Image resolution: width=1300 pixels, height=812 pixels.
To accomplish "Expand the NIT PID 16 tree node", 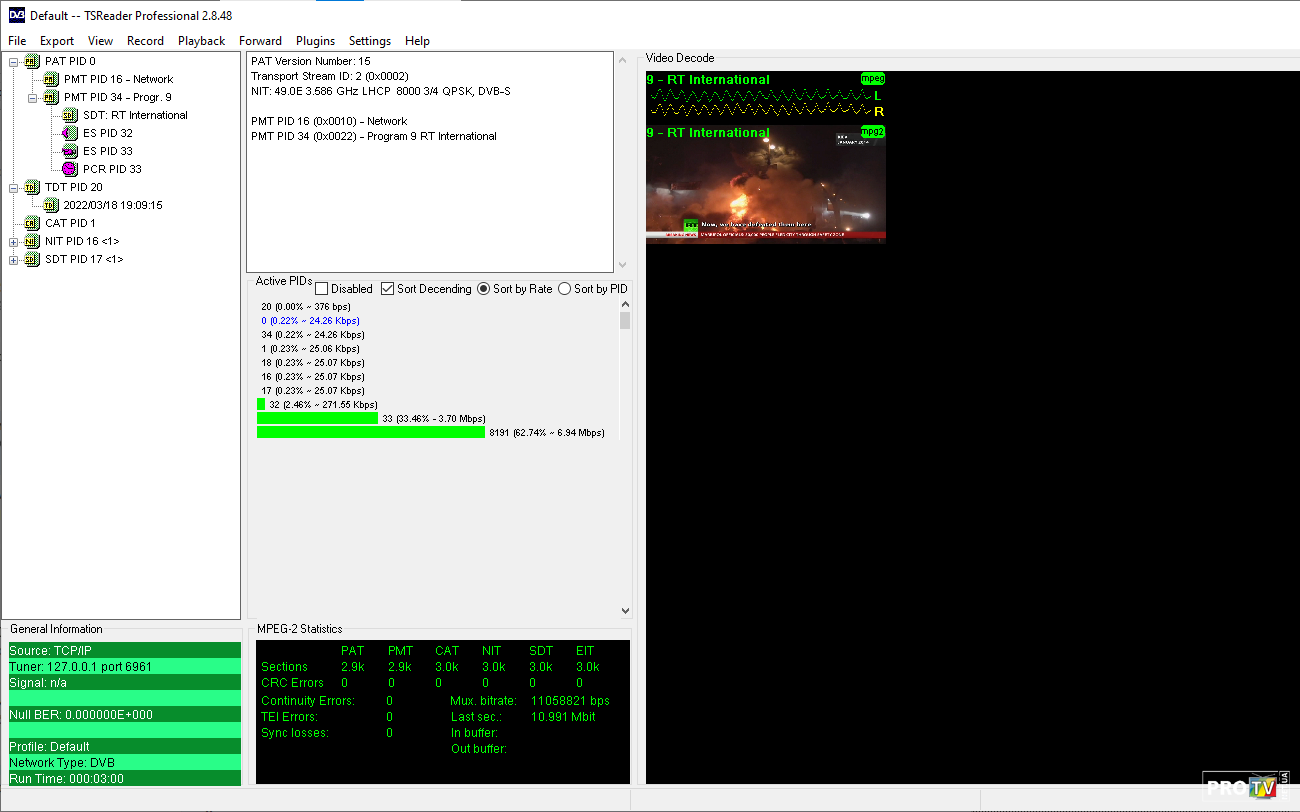I will coord(14,241).
